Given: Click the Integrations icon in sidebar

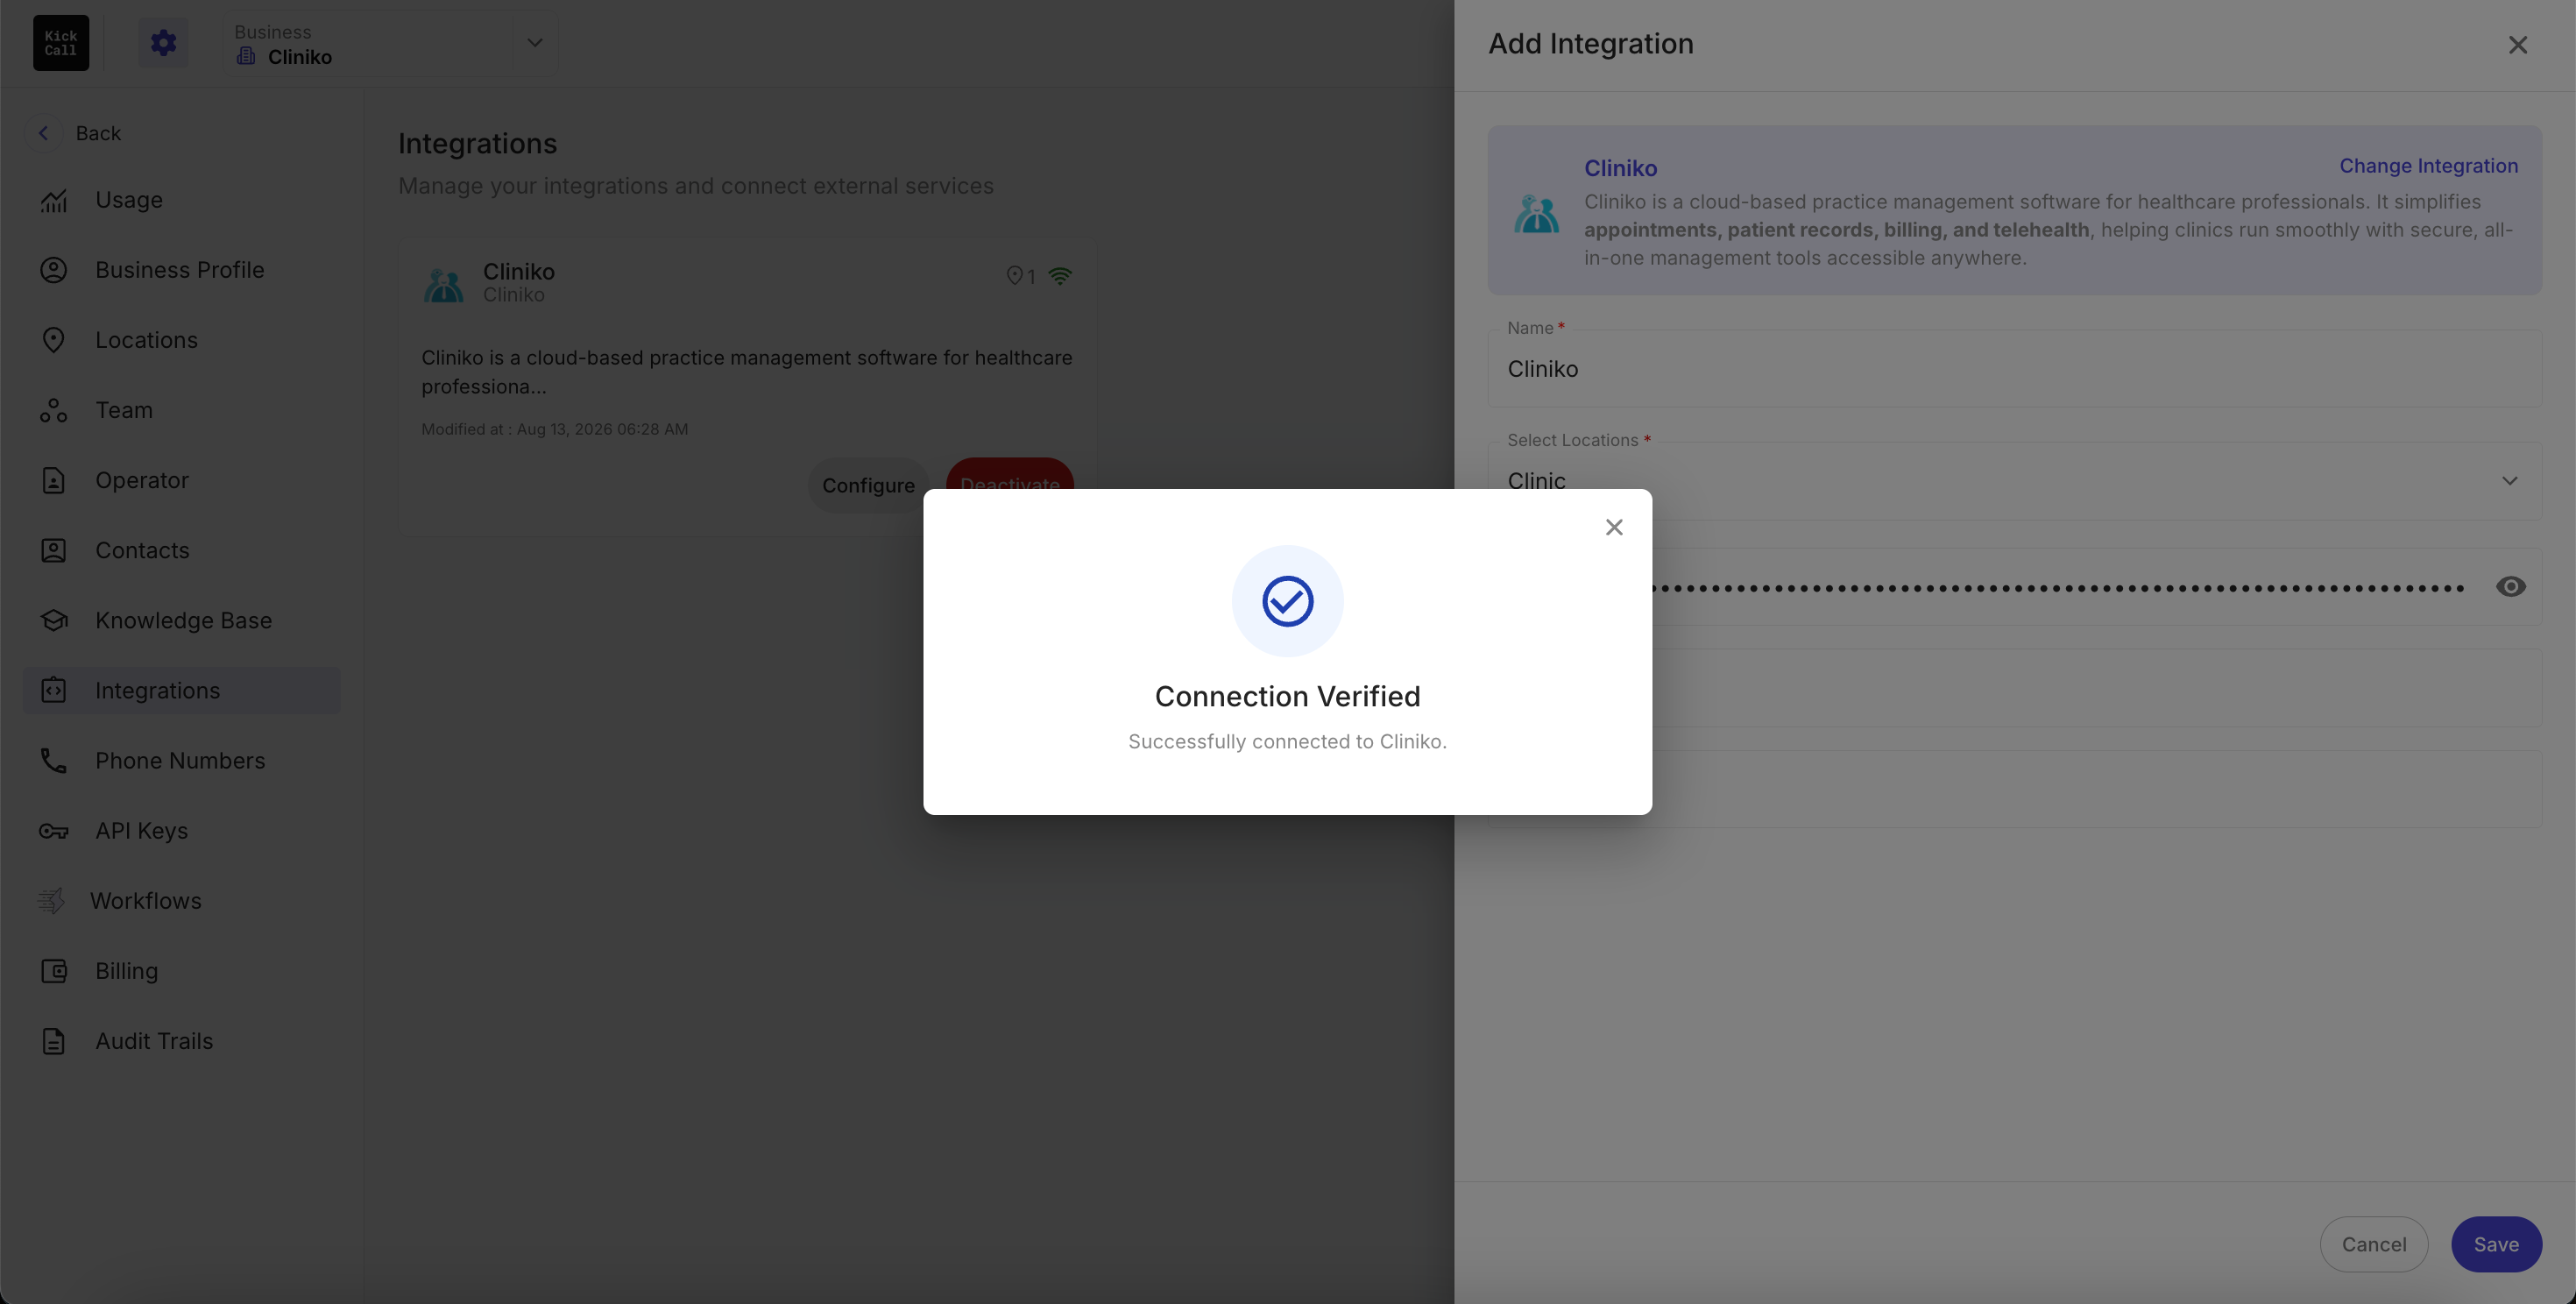Looking at the screenshot, I should pyautogui.click(x=54, y=690).
